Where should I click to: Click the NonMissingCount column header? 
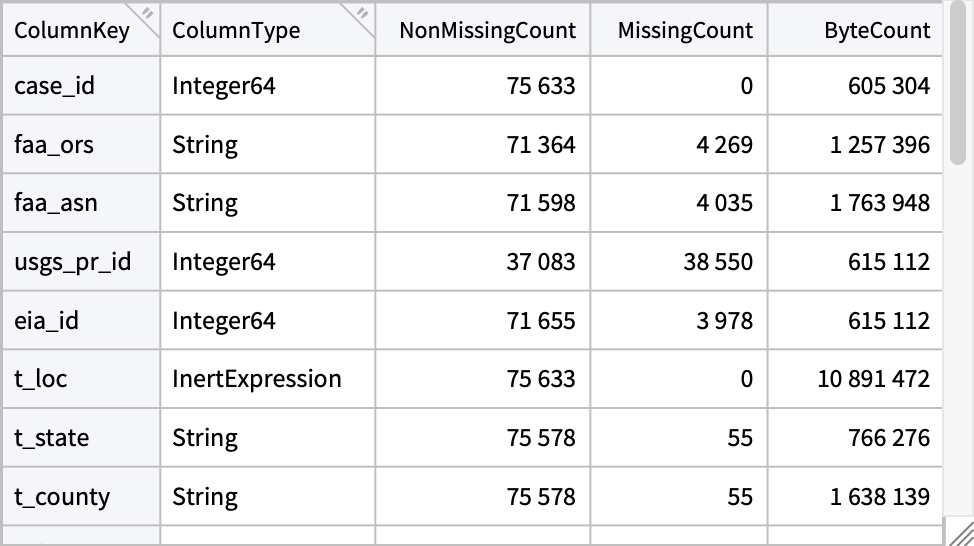(487, 30)
